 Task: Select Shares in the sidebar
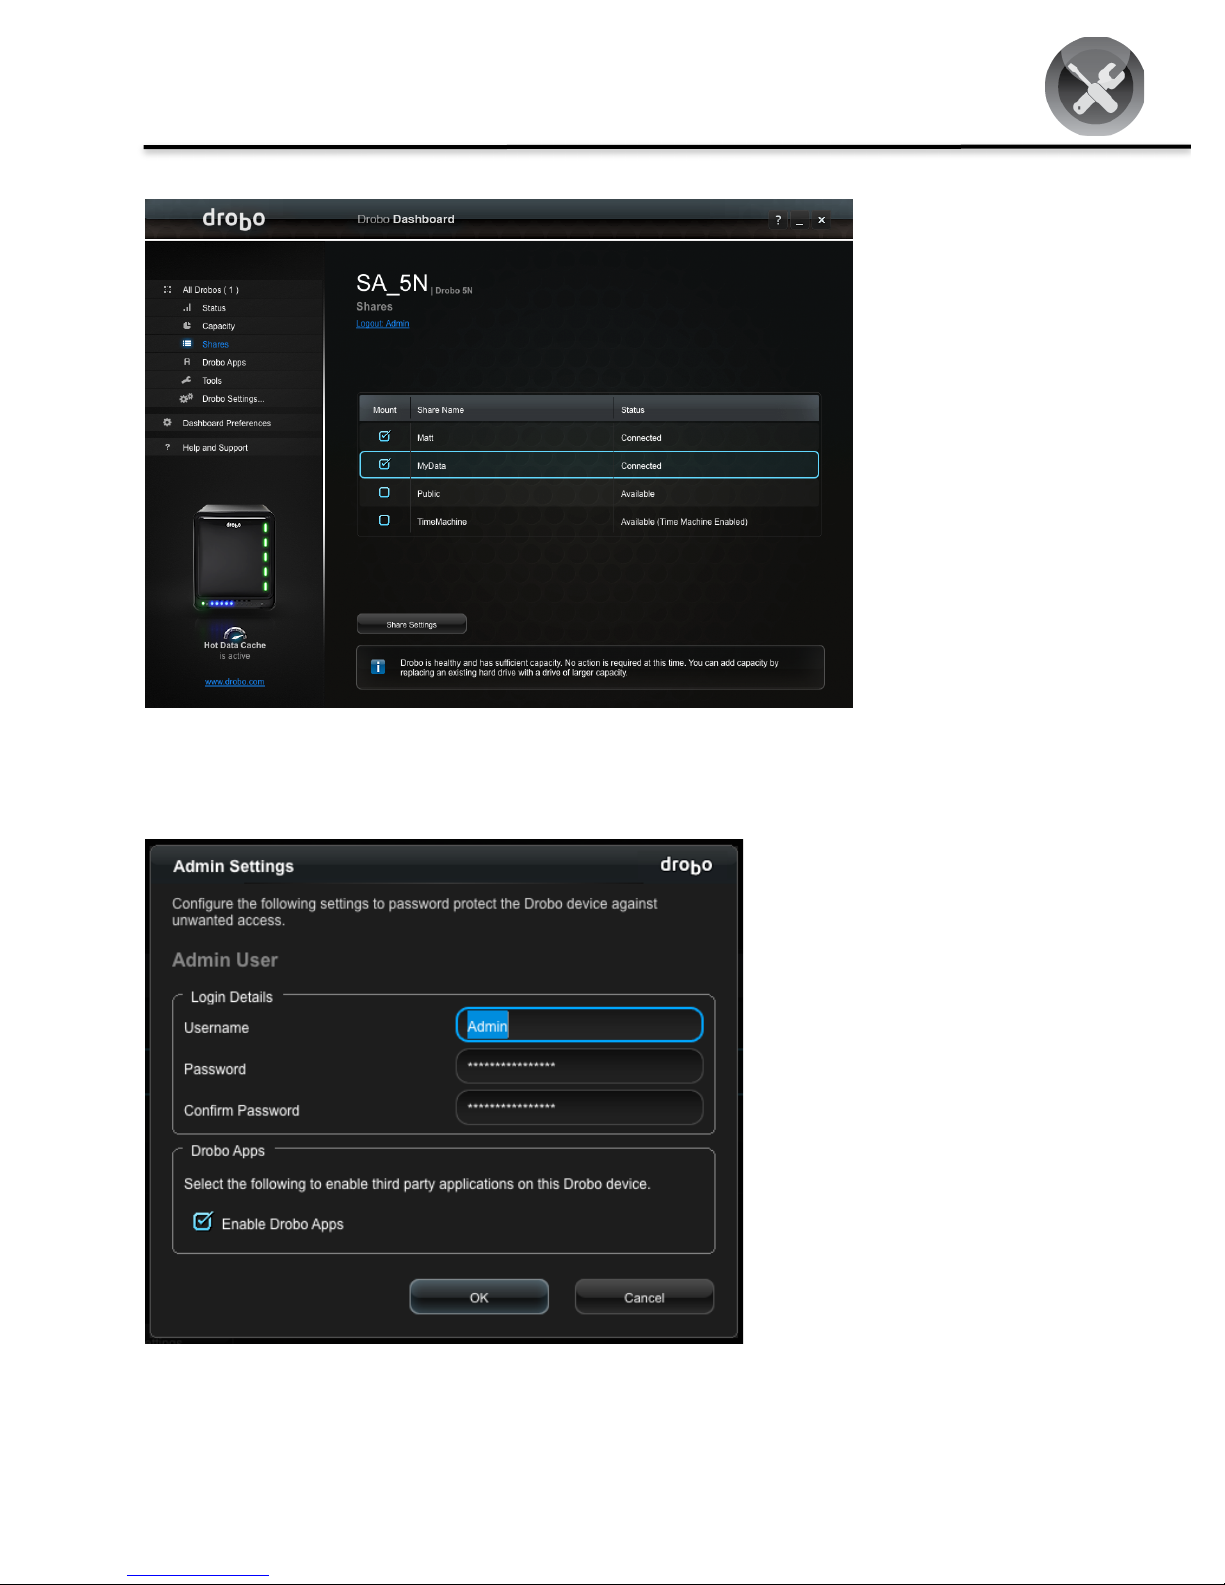pyautogui.click(x=215, y=344)
